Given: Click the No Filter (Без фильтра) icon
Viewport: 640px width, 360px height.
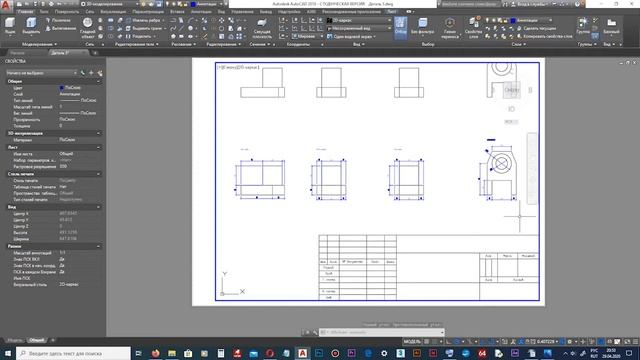Looking at the screenshot, I should pyautogui.click(x=422, y=26).
